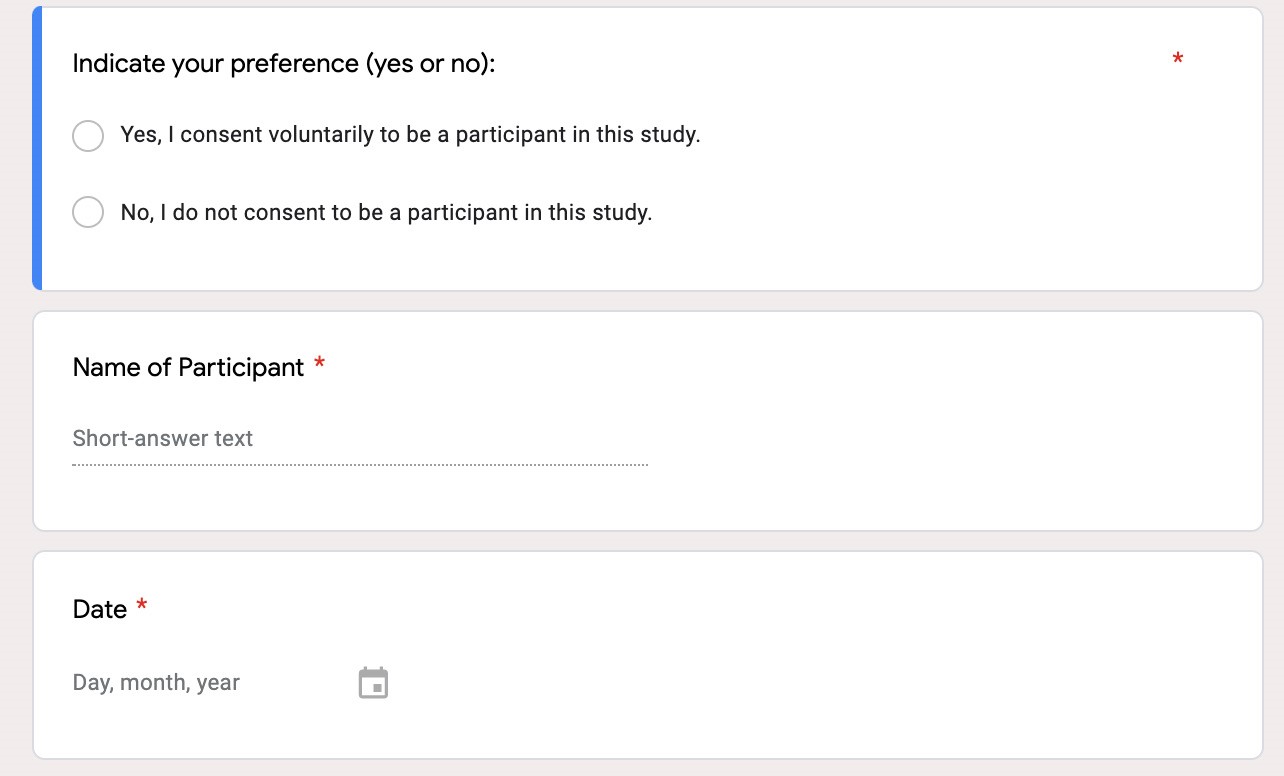The width and height of the screenshot is (1284, 776).
Task: Select the "Yes, I consent voluntarily" radio button
Action: pos(88,135)
